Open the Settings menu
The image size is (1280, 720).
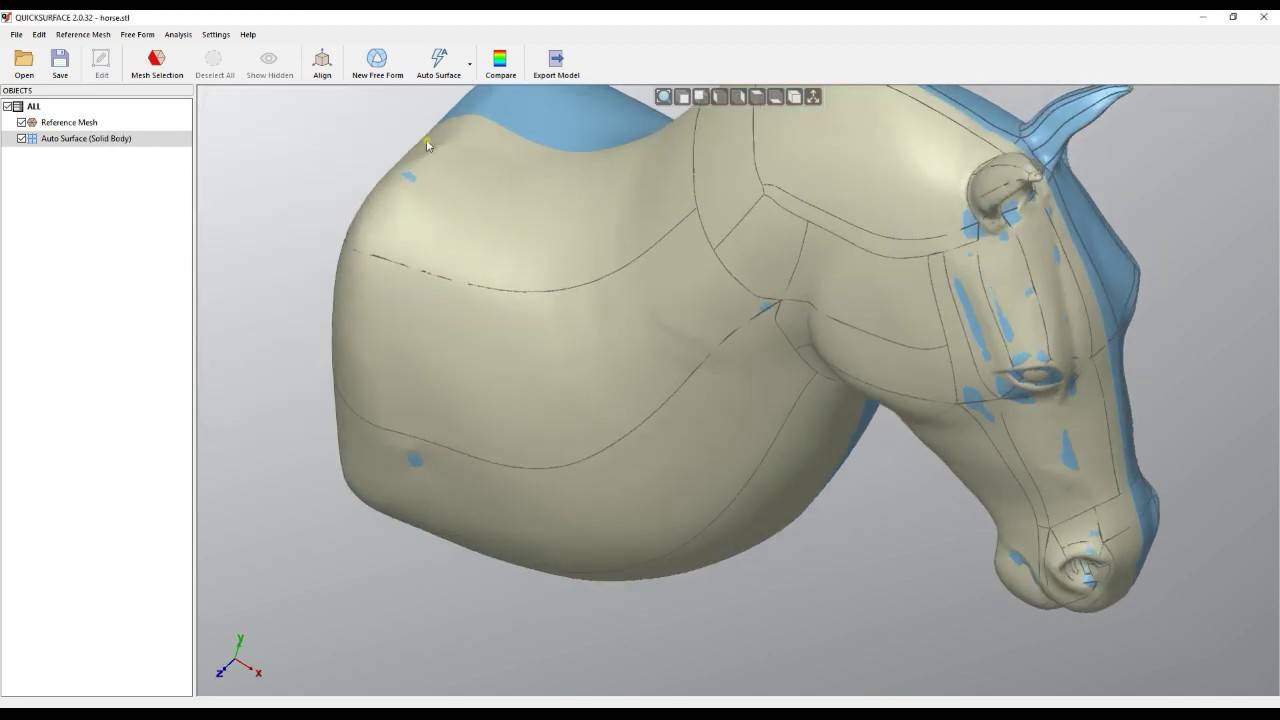216,35
